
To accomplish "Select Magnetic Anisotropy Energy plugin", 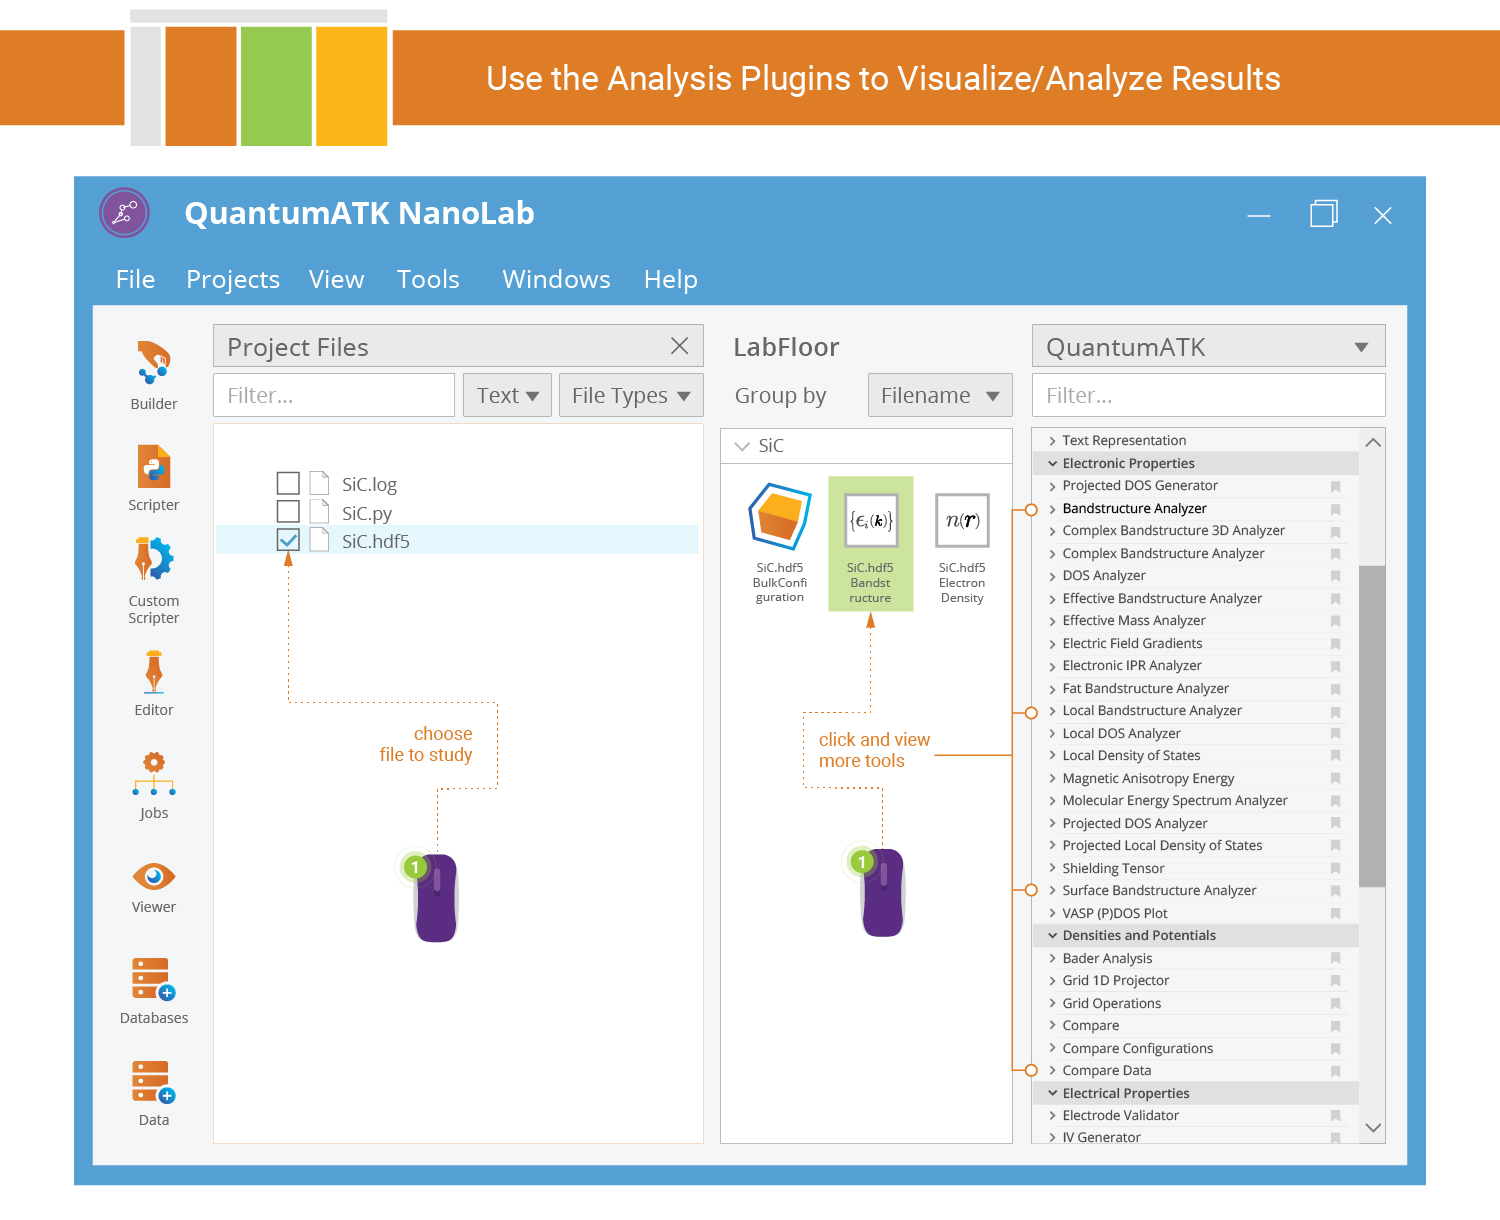I will tap(1148, 779).
